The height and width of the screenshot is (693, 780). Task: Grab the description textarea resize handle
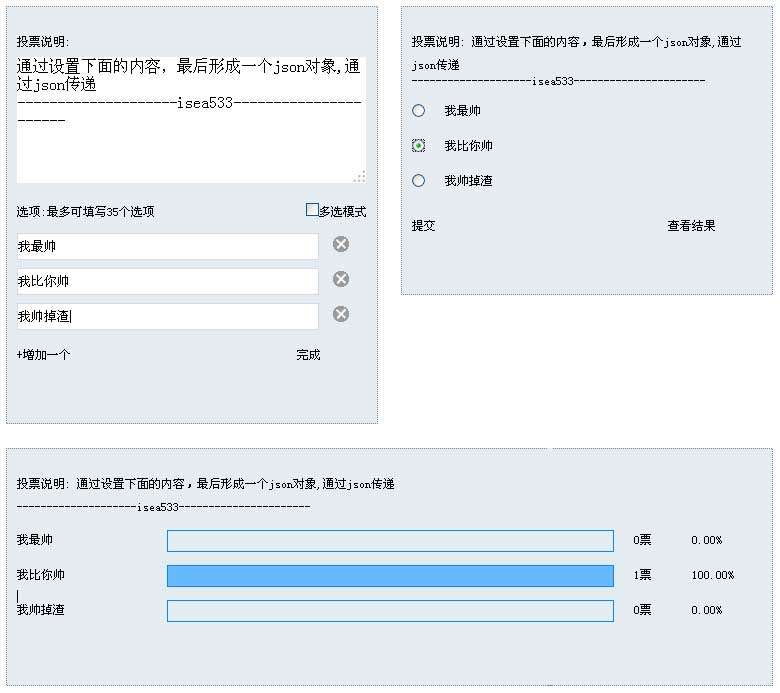359,177
